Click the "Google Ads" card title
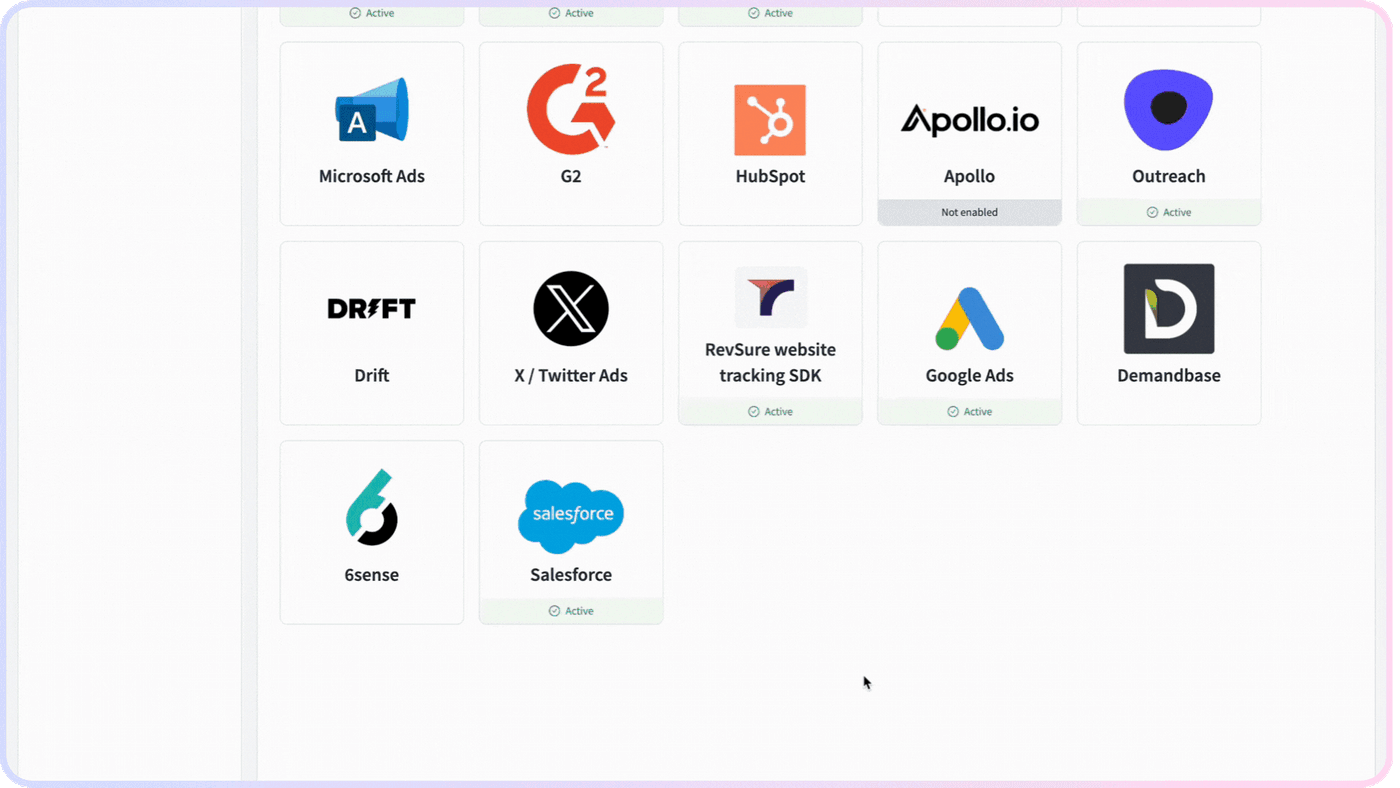Viewport: 1400px width, 788px height. [970, 375]
